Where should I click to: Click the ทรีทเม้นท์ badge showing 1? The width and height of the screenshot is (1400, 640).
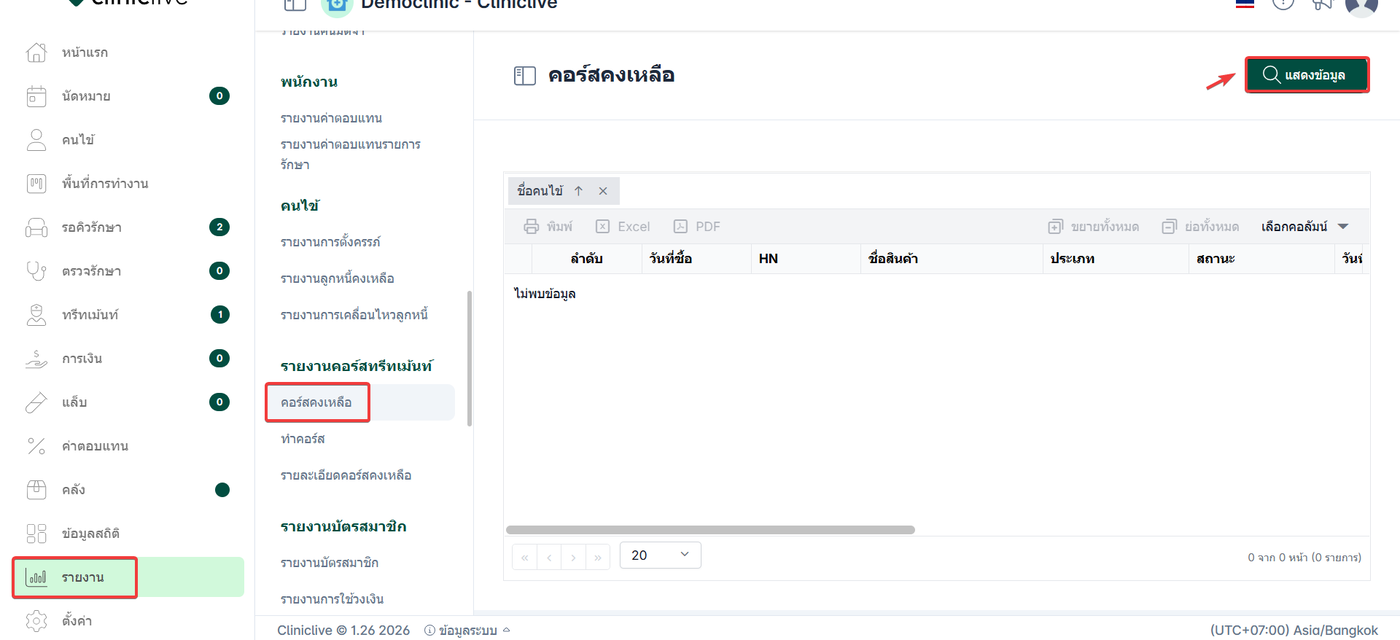(219, 315)
